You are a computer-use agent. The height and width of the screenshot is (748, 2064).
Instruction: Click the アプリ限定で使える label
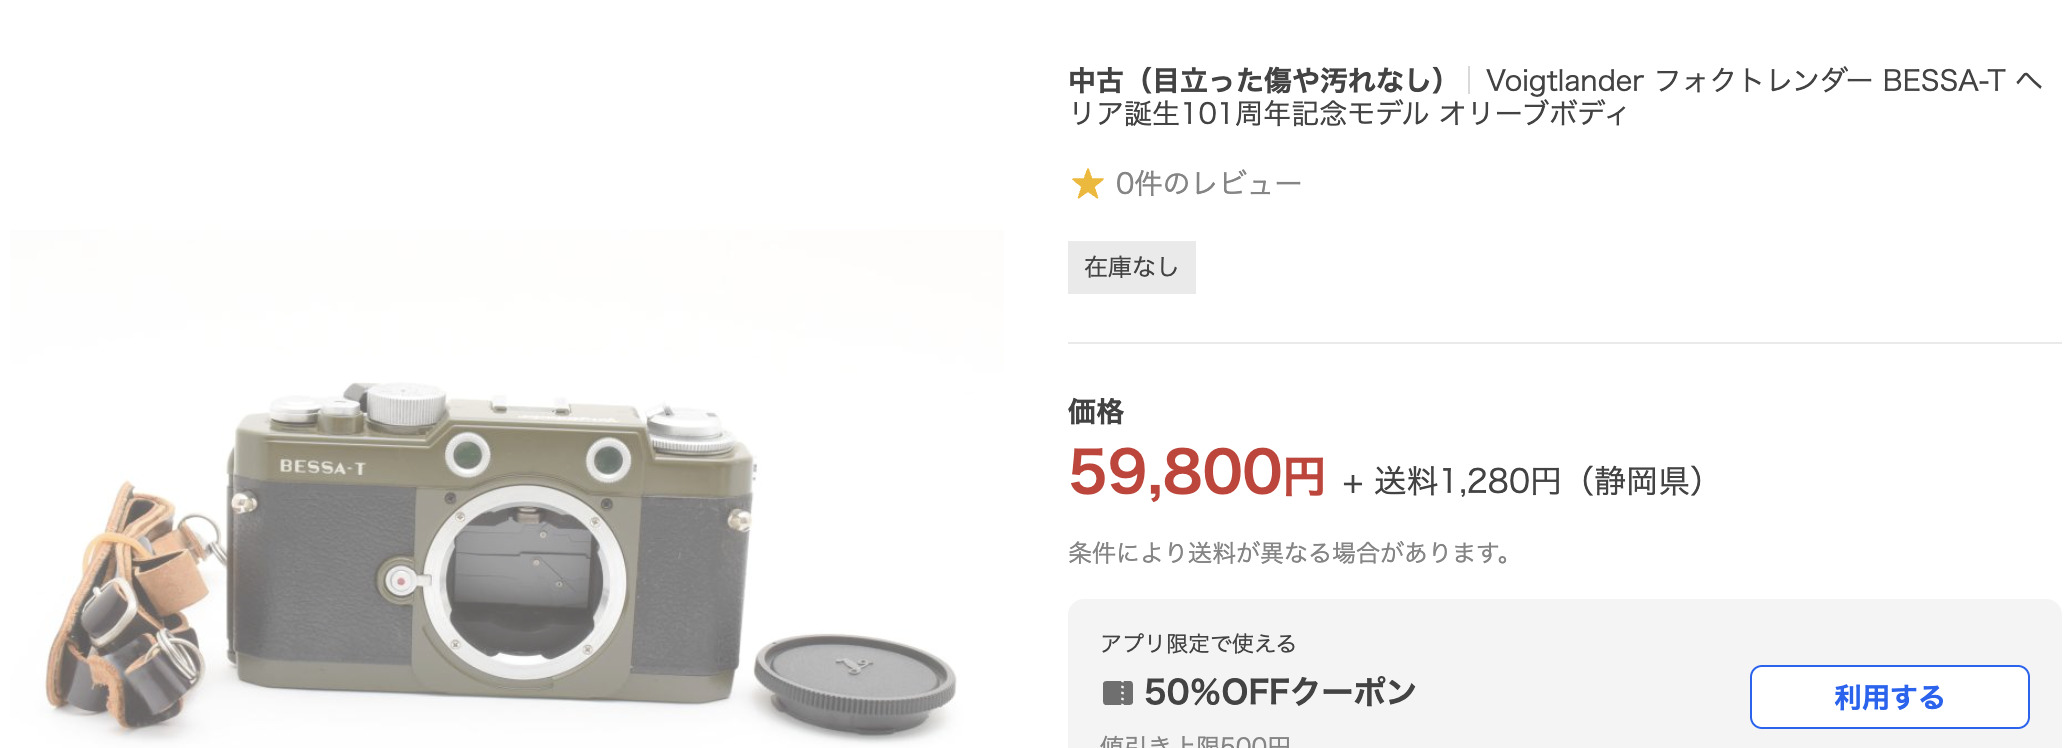coord(1198,643)
